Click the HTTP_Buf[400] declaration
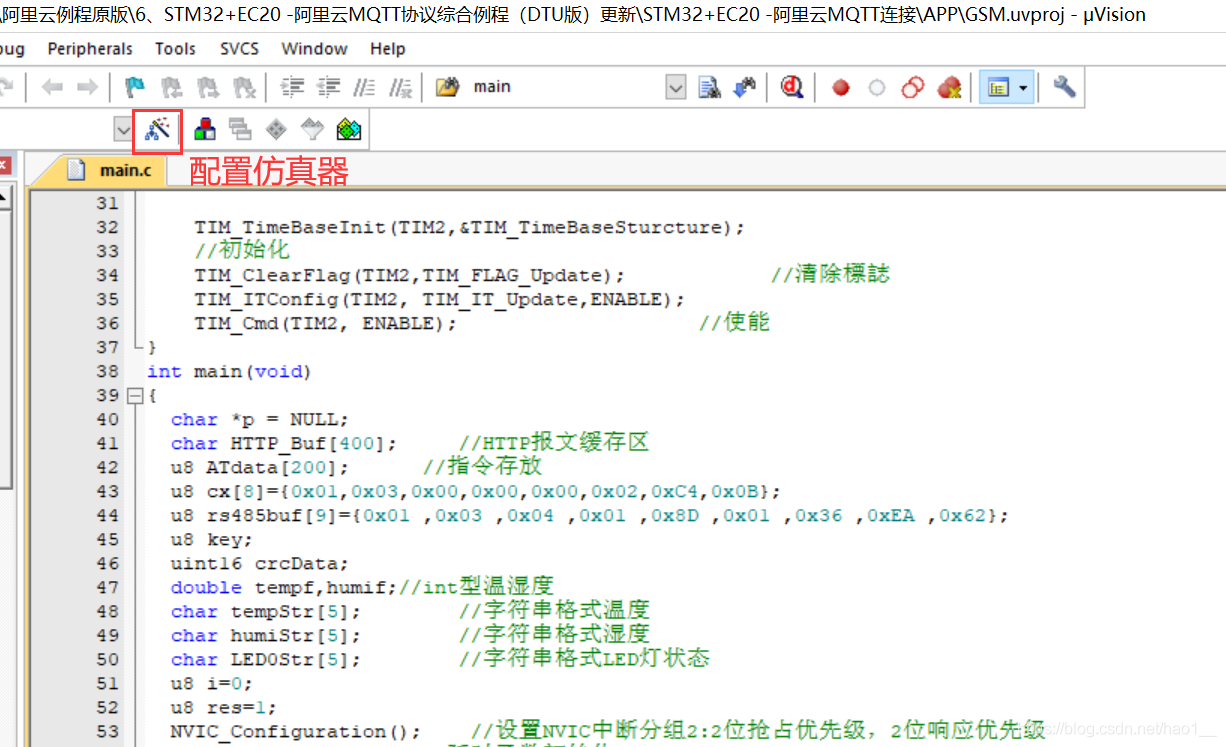 pyautogui.click(x=284, y=443)
